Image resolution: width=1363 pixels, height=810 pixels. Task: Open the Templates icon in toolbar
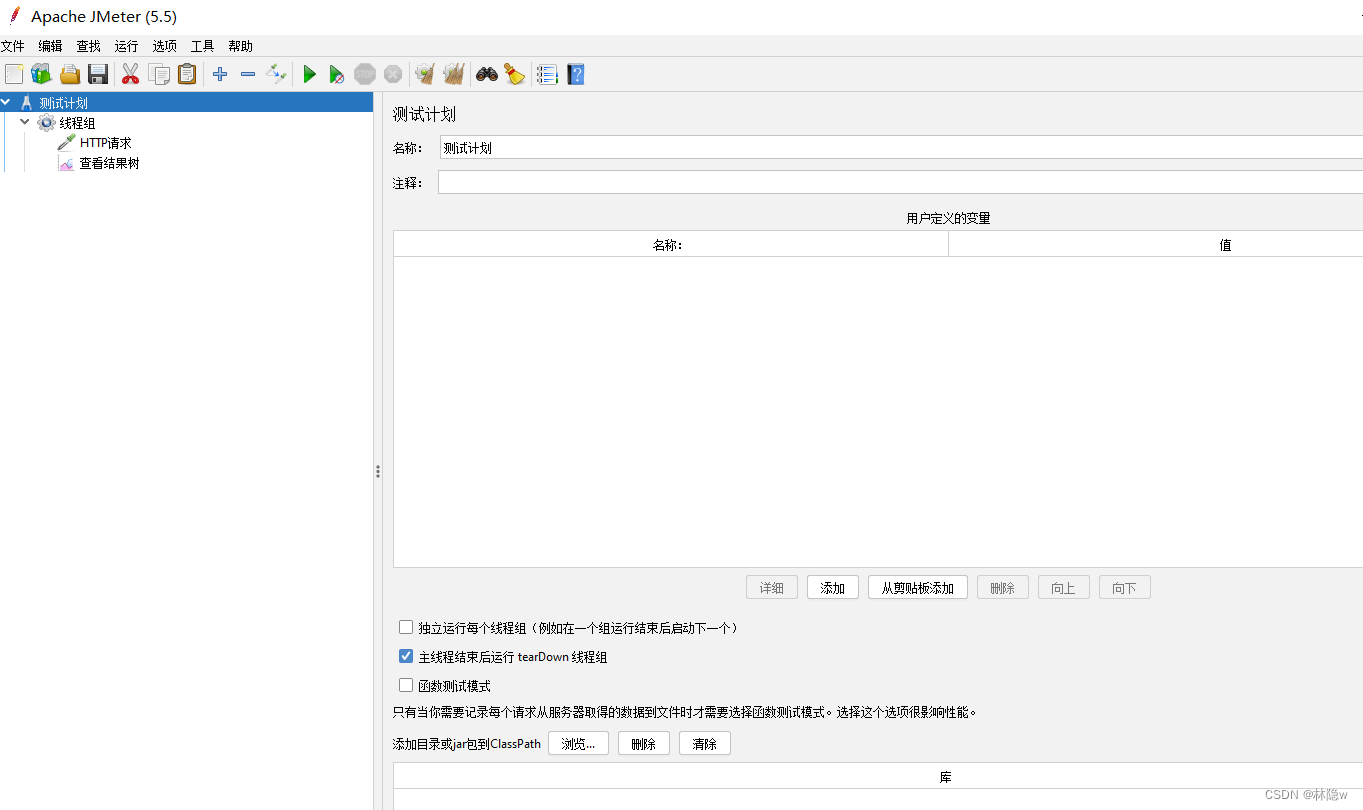pos(41,74)
